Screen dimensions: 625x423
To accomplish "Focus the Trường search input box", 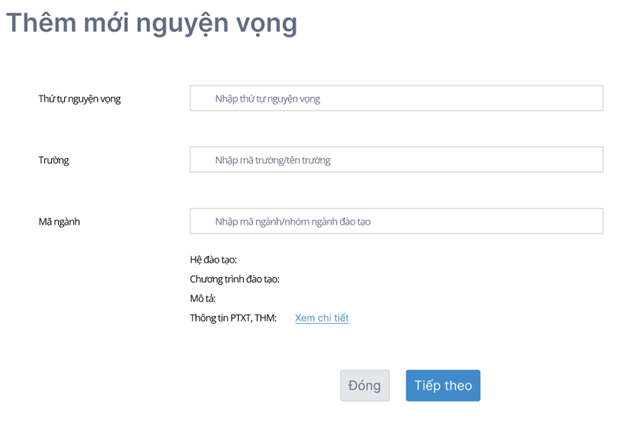I will point(396,159).
